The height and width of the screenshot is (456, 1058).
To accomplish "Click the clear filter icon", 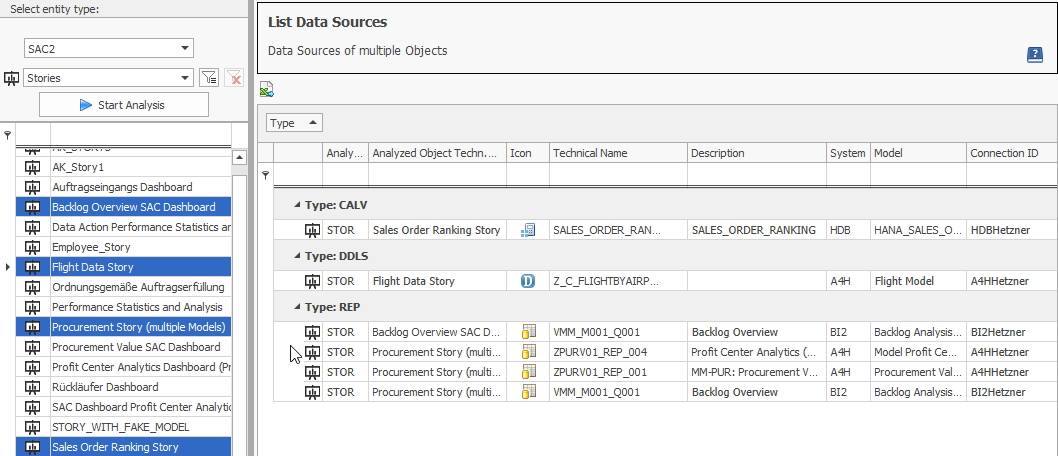I will tap(234, 78).
